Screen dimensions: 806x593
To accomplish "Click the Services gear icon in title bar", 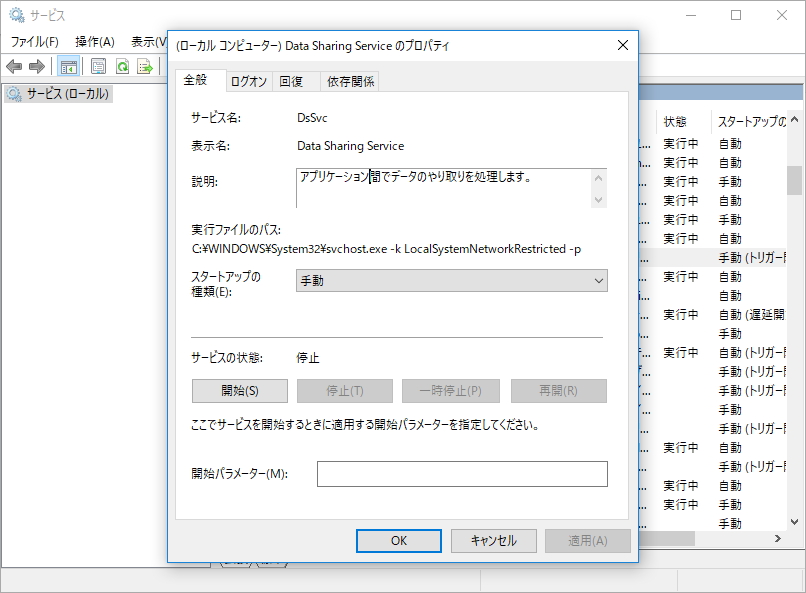I will click(14, 14).
